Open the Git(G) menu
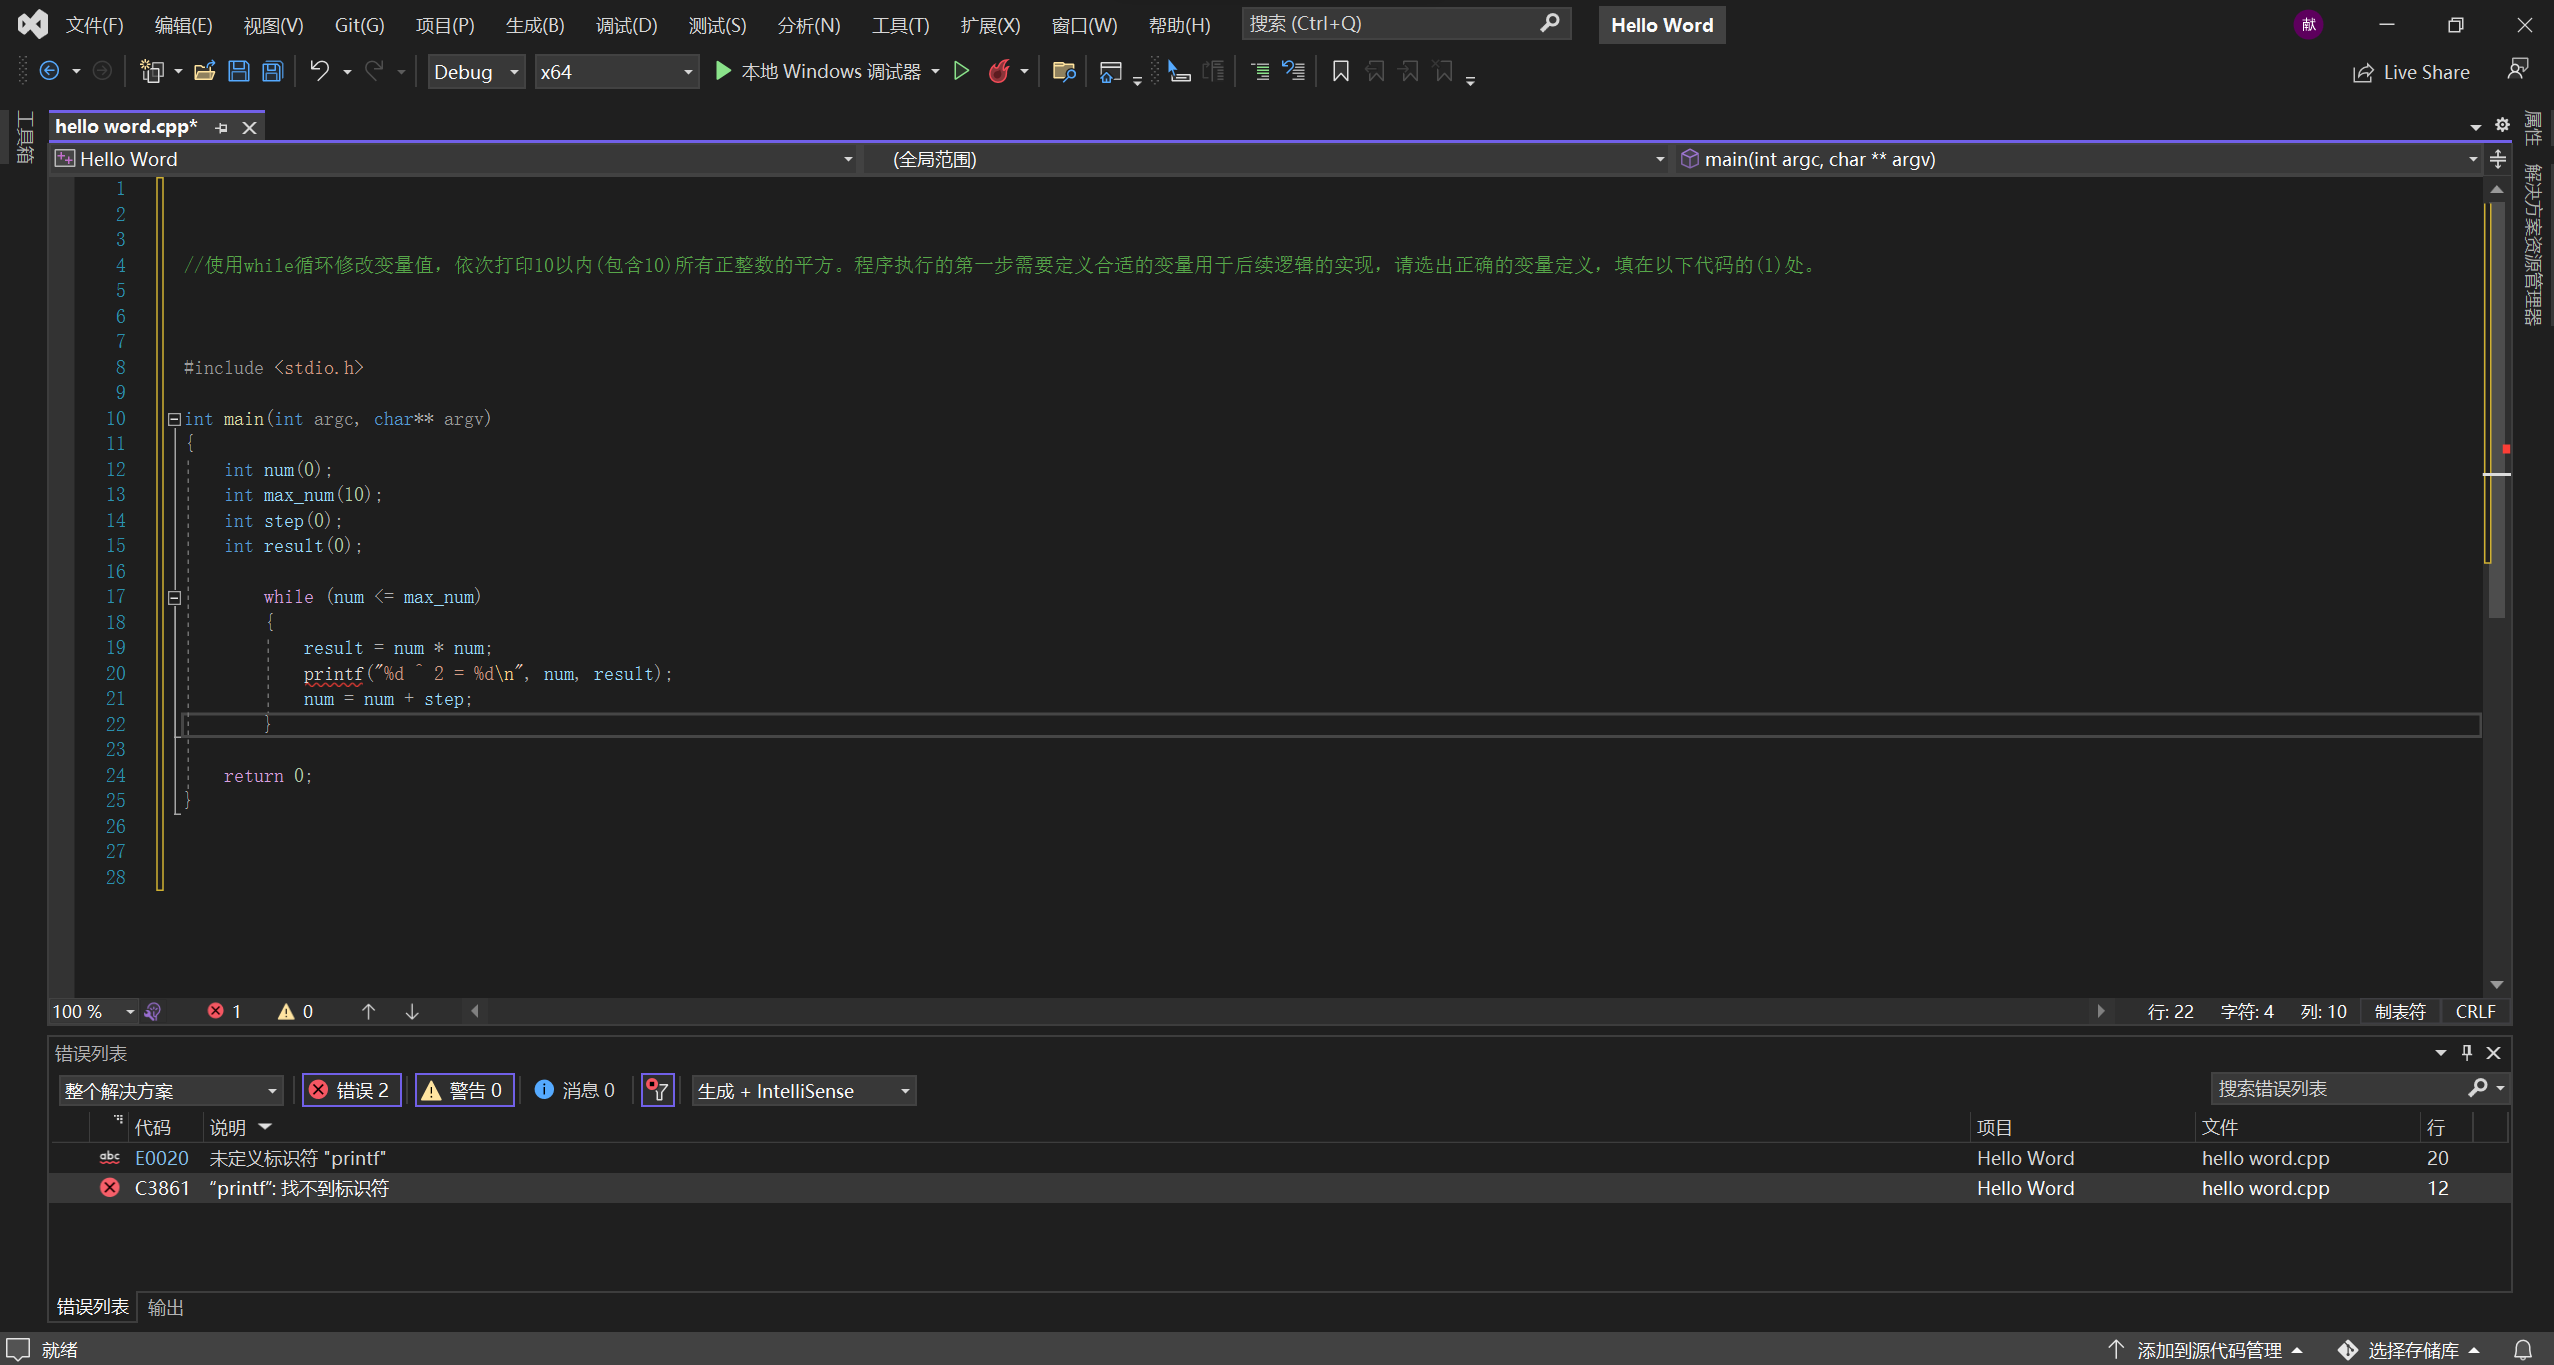2554x1365 pixels. click(x=359, y=25)
